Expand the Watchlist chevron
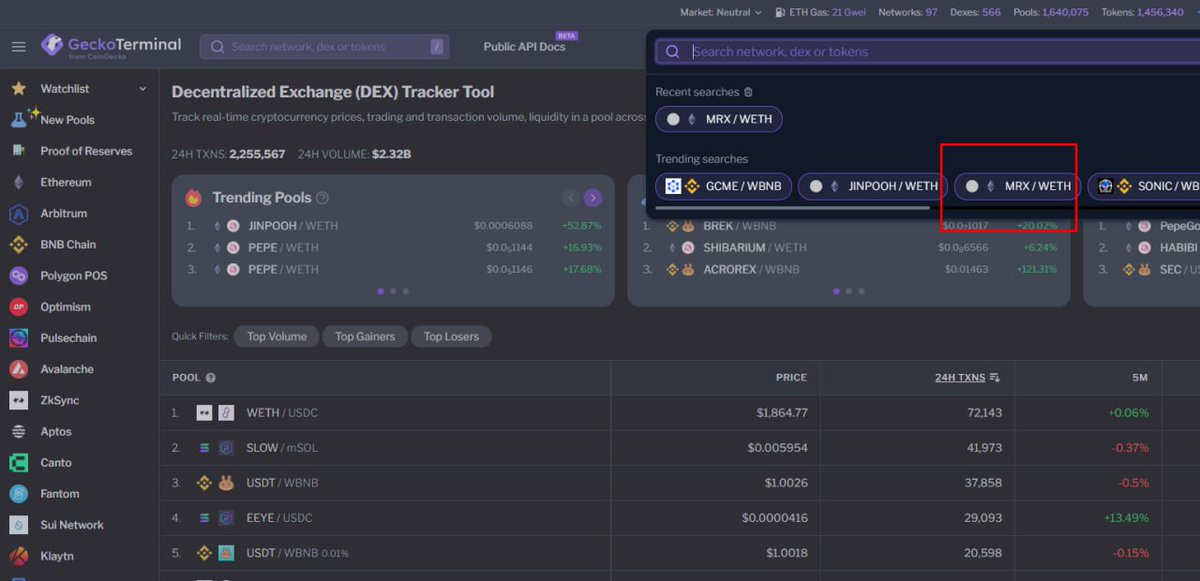The height and width of the screenshot is (581, 1200). point(143,89)
